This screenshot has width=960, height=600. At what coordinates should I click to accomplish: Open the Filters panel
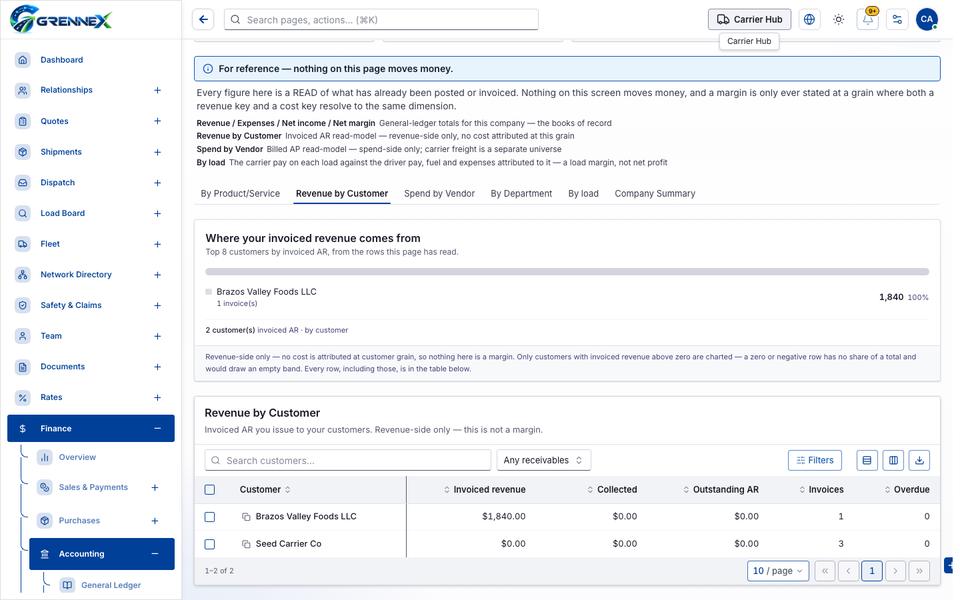[x=815, y=460]
